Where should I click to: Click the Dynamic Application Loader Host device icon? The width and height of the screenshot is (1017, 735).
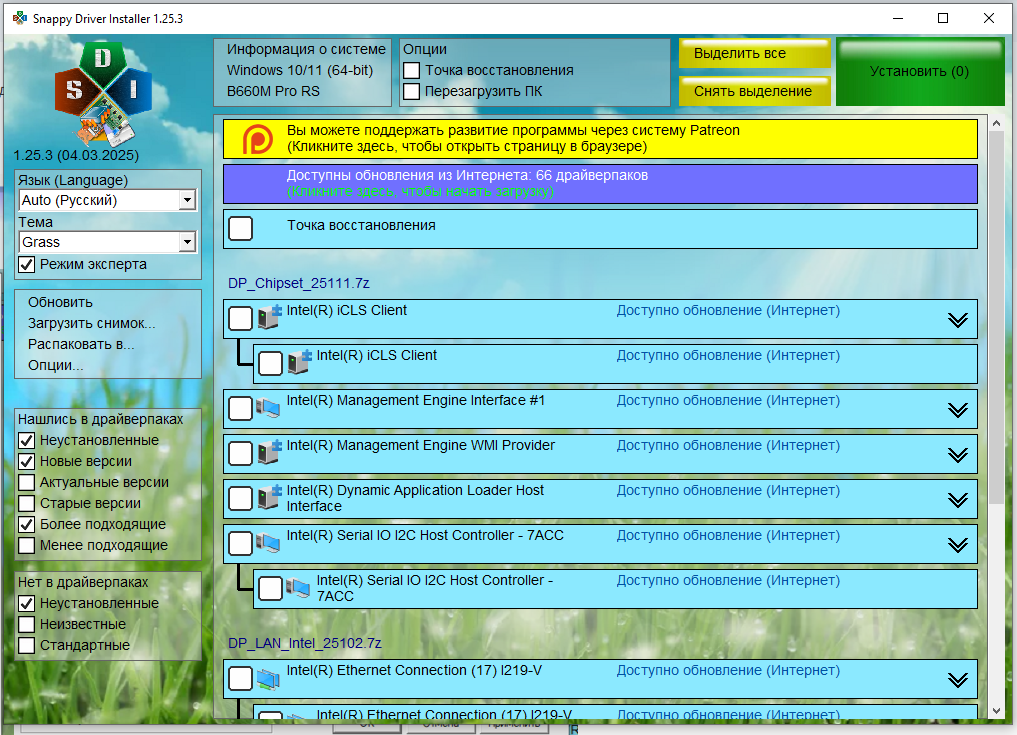268,498
